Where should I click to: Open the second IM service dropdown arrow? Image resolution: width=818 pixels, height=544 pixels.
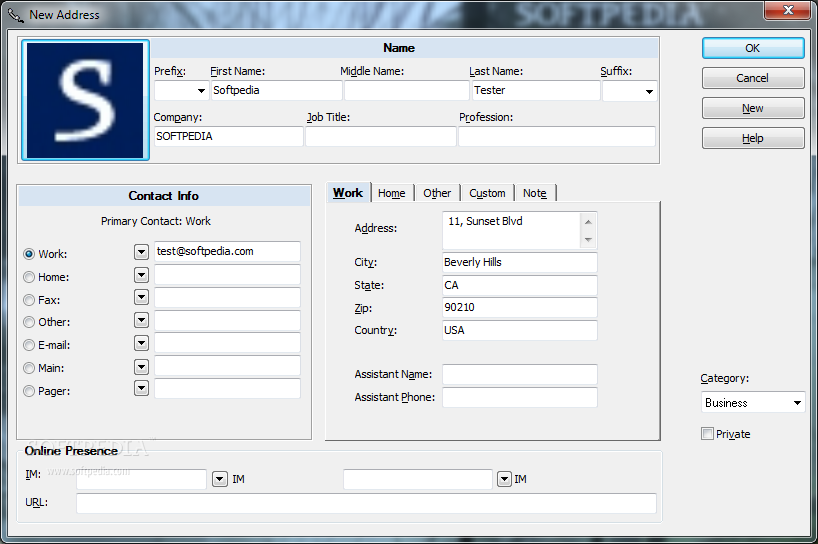504,479
